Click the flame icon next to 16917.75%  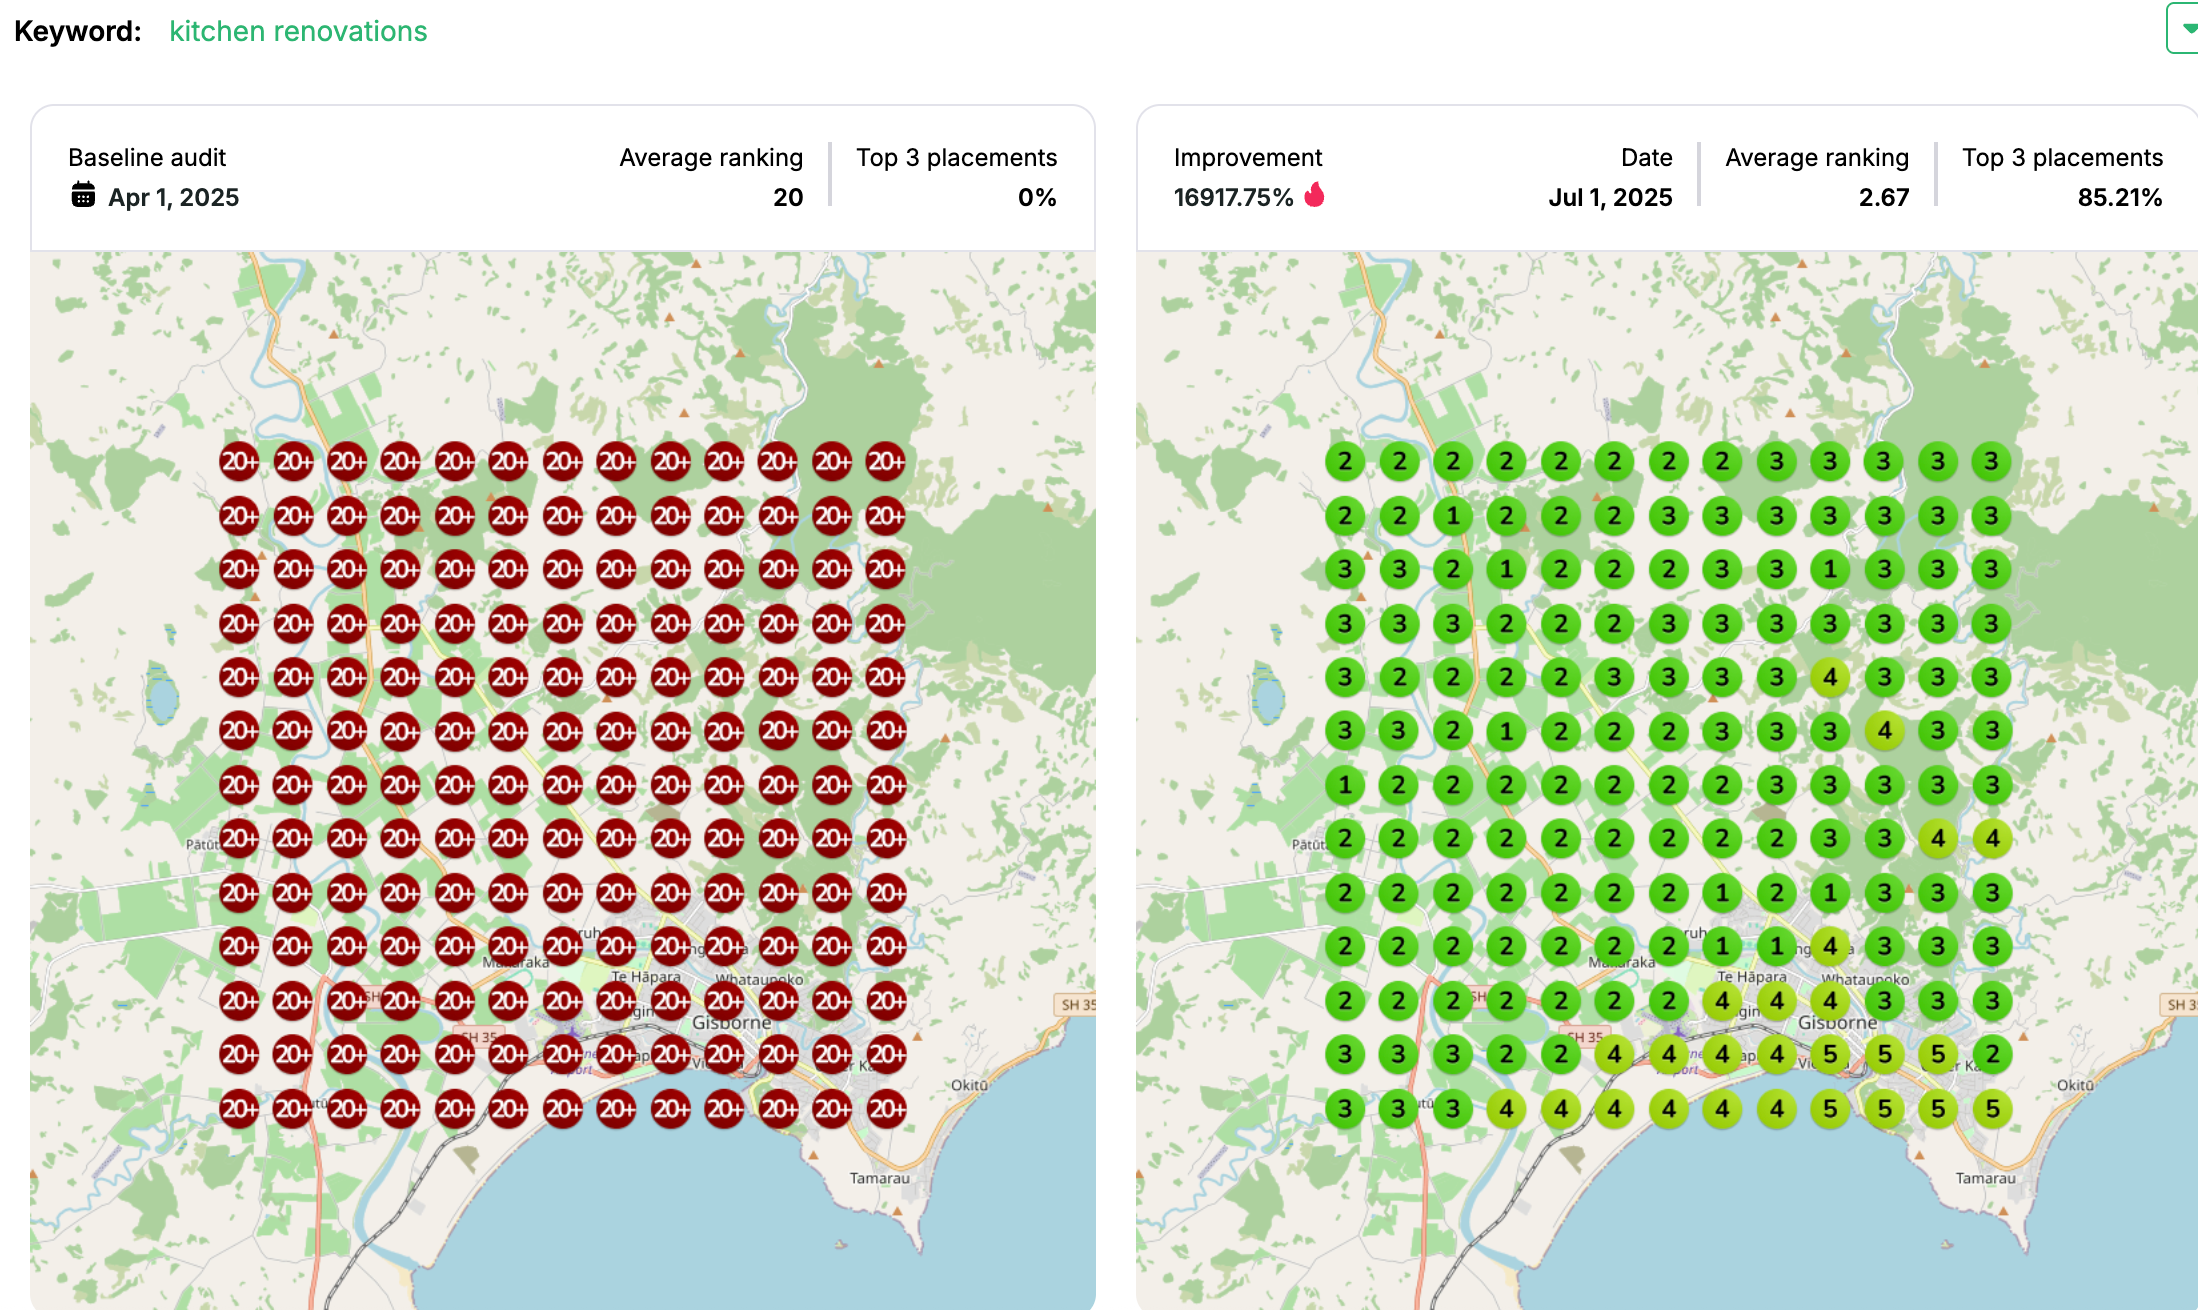pyautogui.click(x=1315, y=194)
